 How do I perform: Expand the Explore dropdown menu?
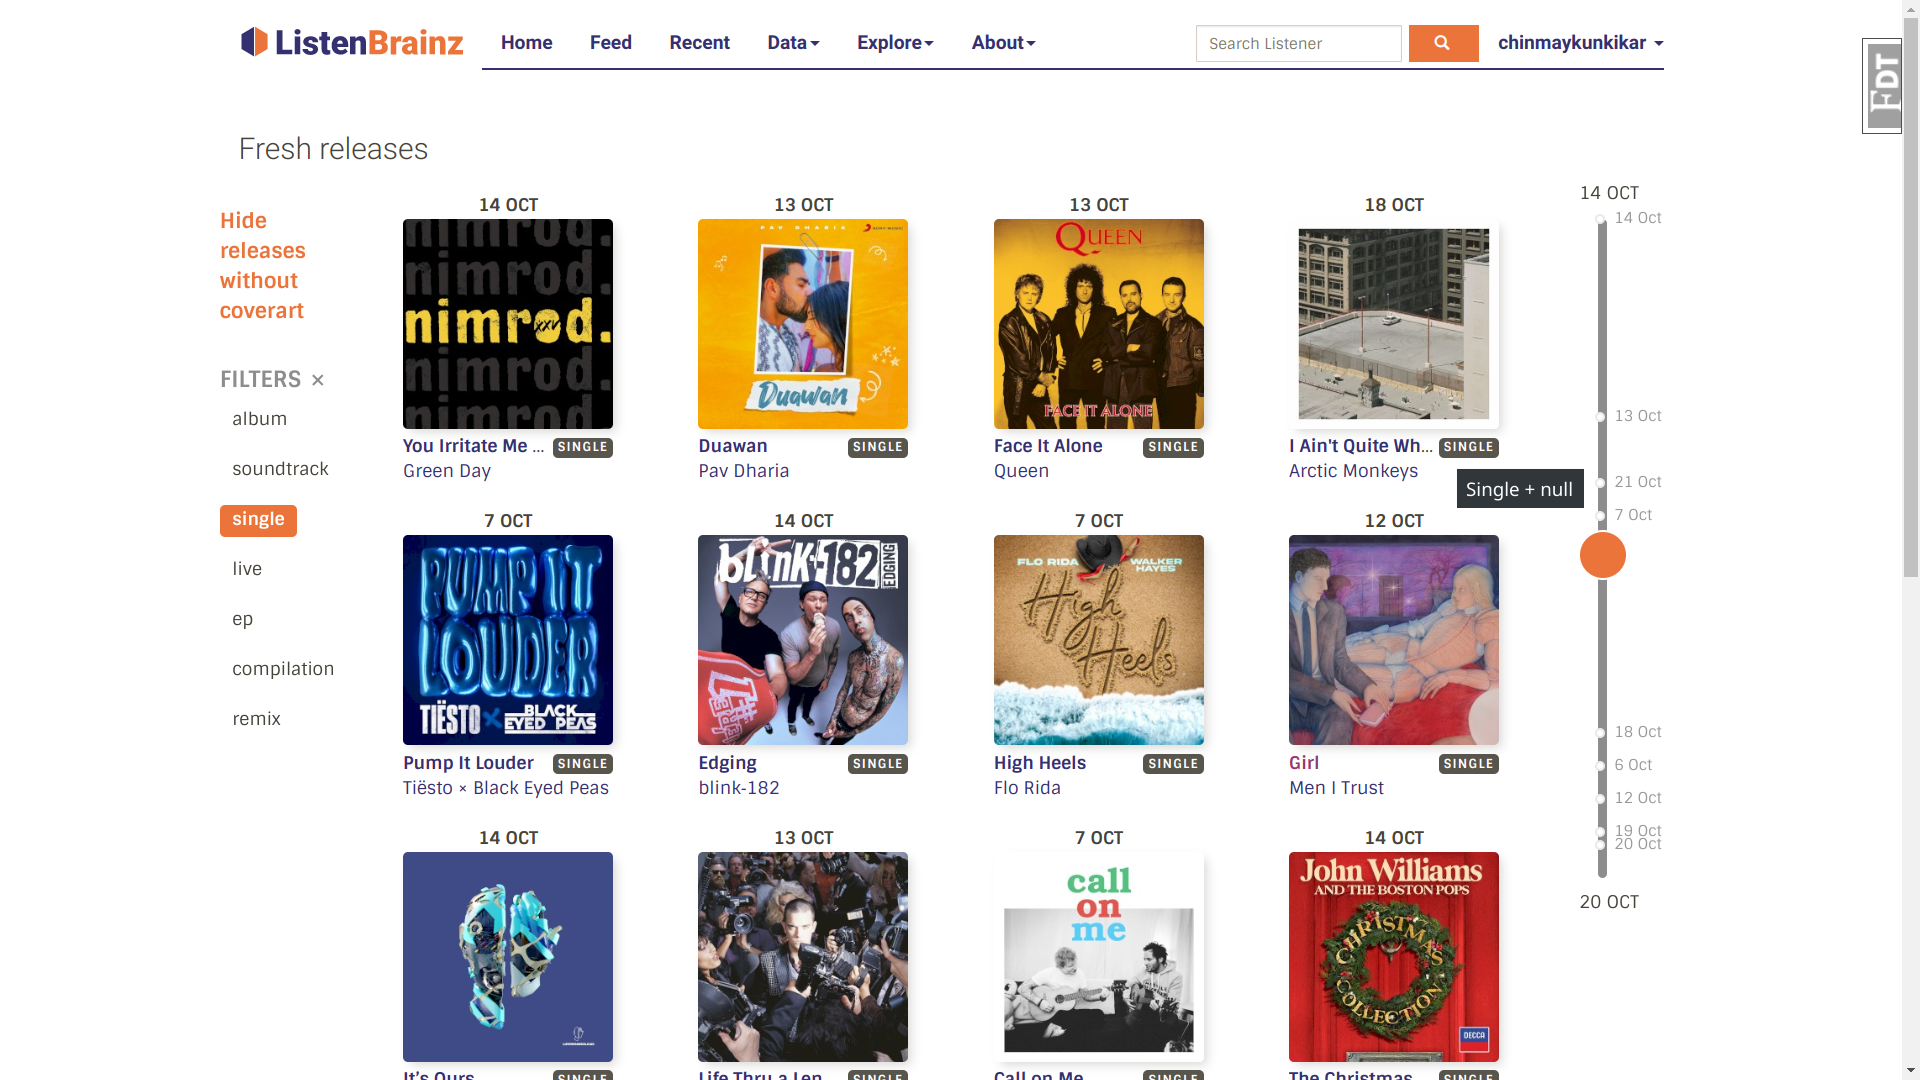(x=895, y=42)
